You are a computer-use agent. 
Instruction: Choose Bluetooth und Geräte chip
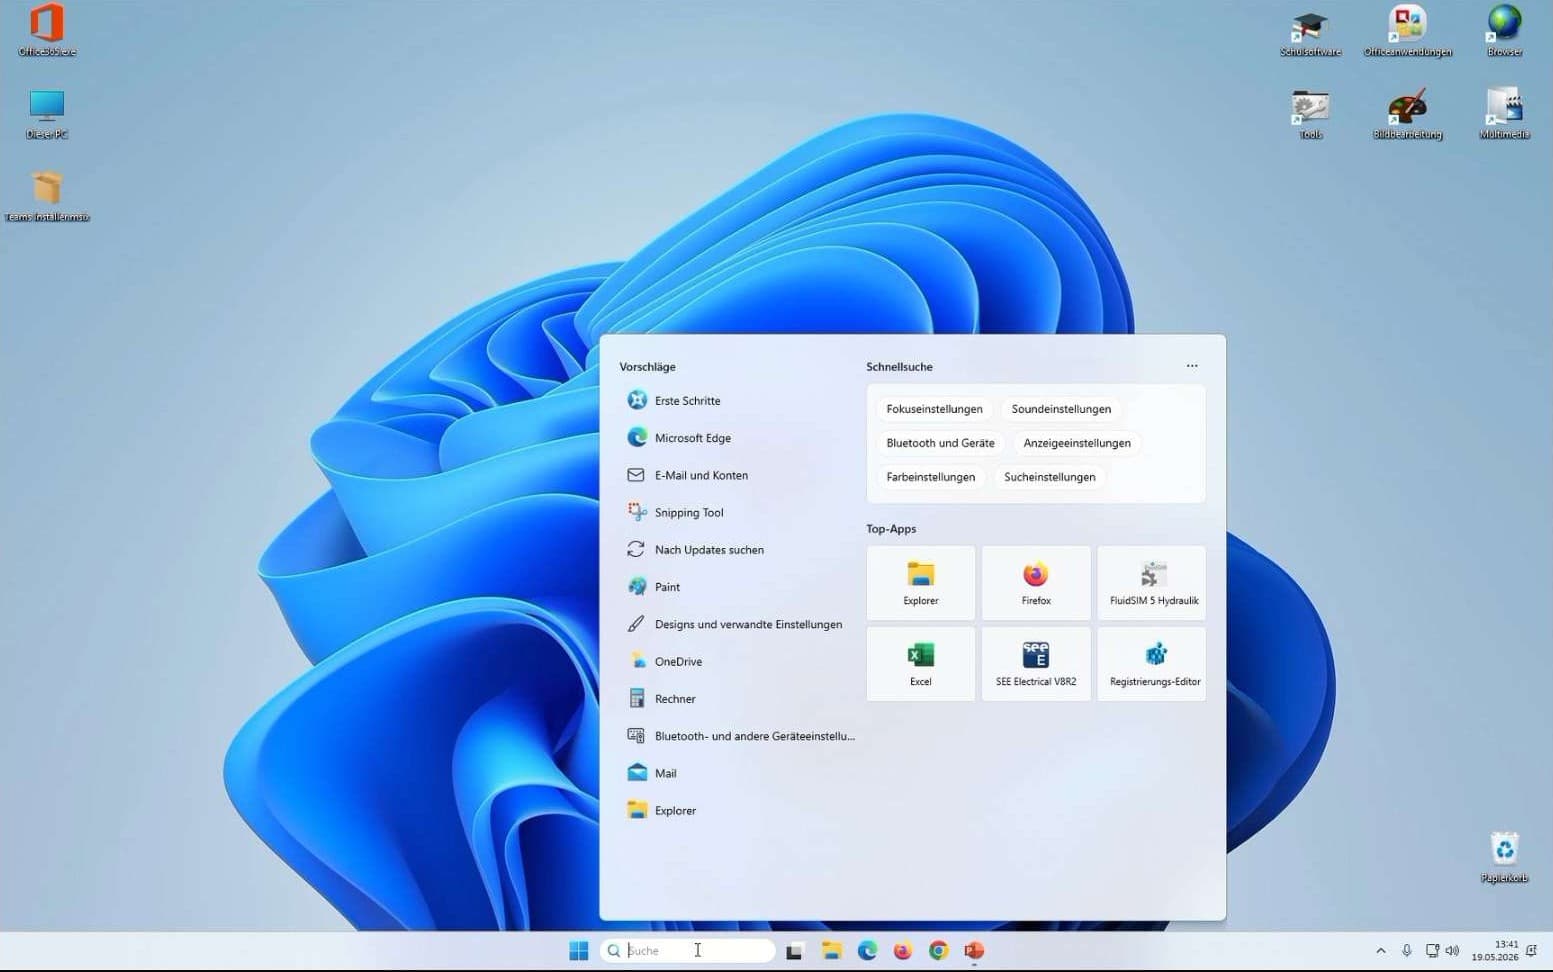coord(940,443)
